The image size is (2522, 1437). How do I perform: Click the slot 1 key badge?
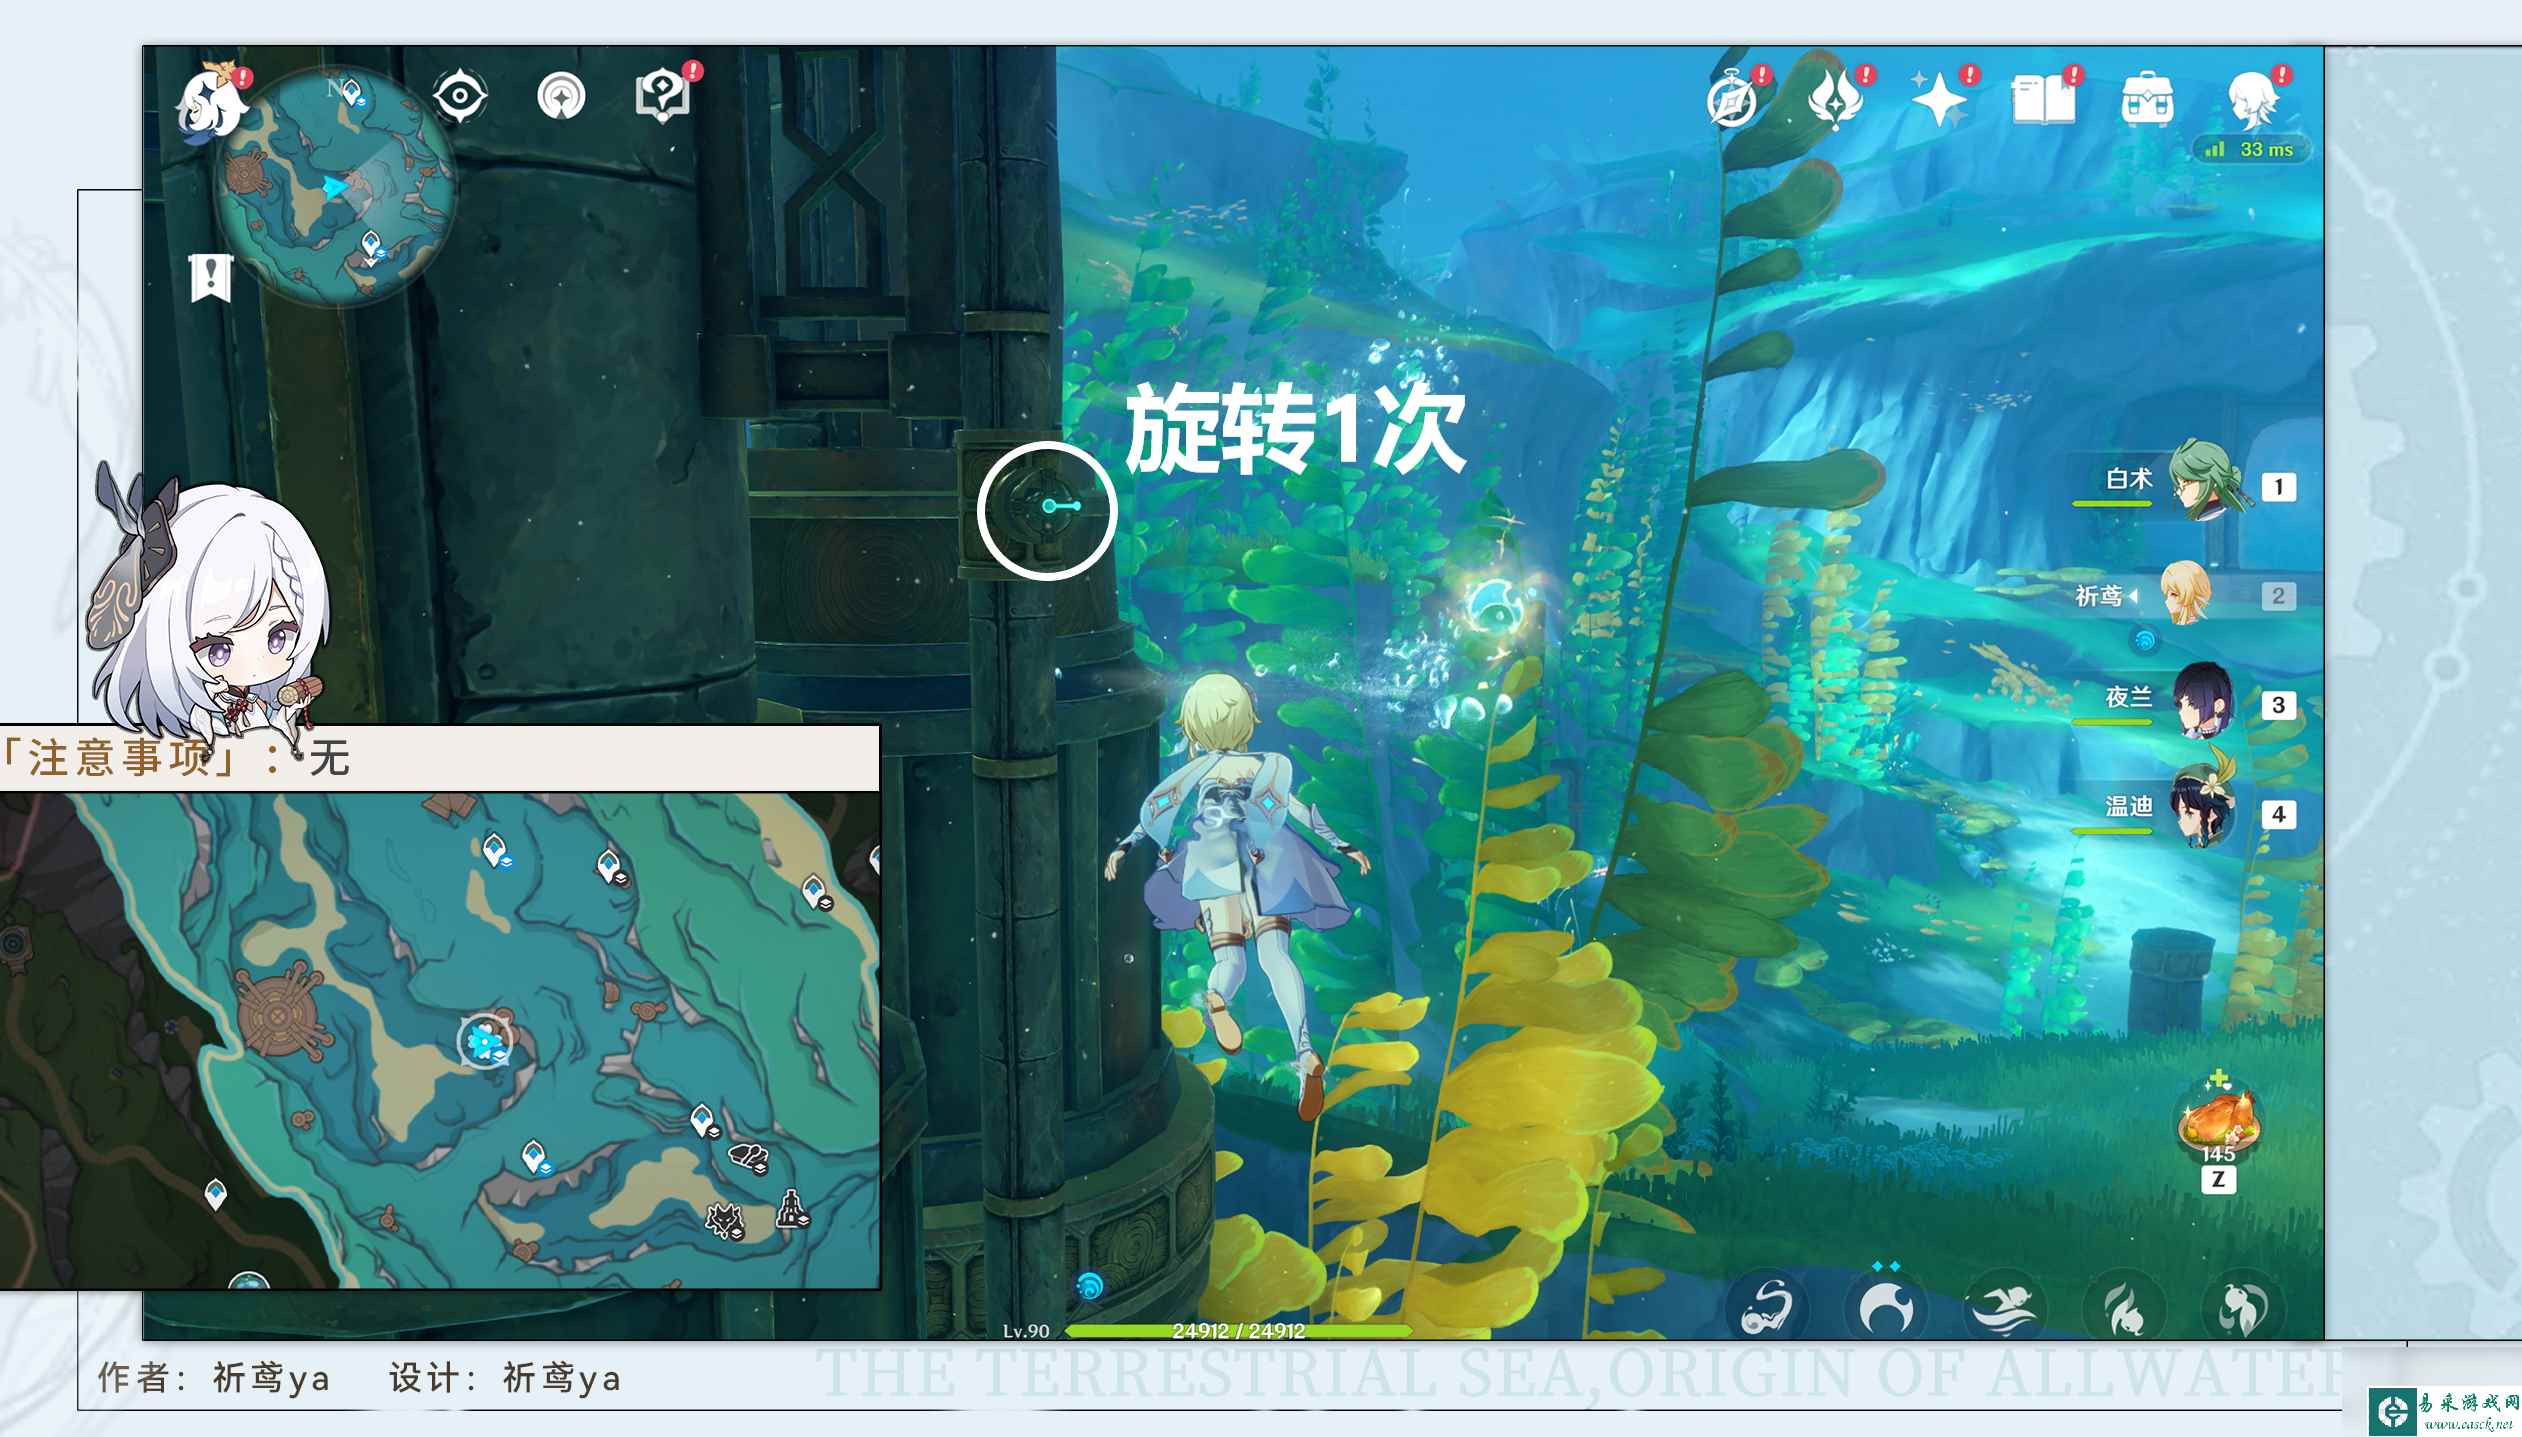pyautogui.click(x=2278, y=487)
